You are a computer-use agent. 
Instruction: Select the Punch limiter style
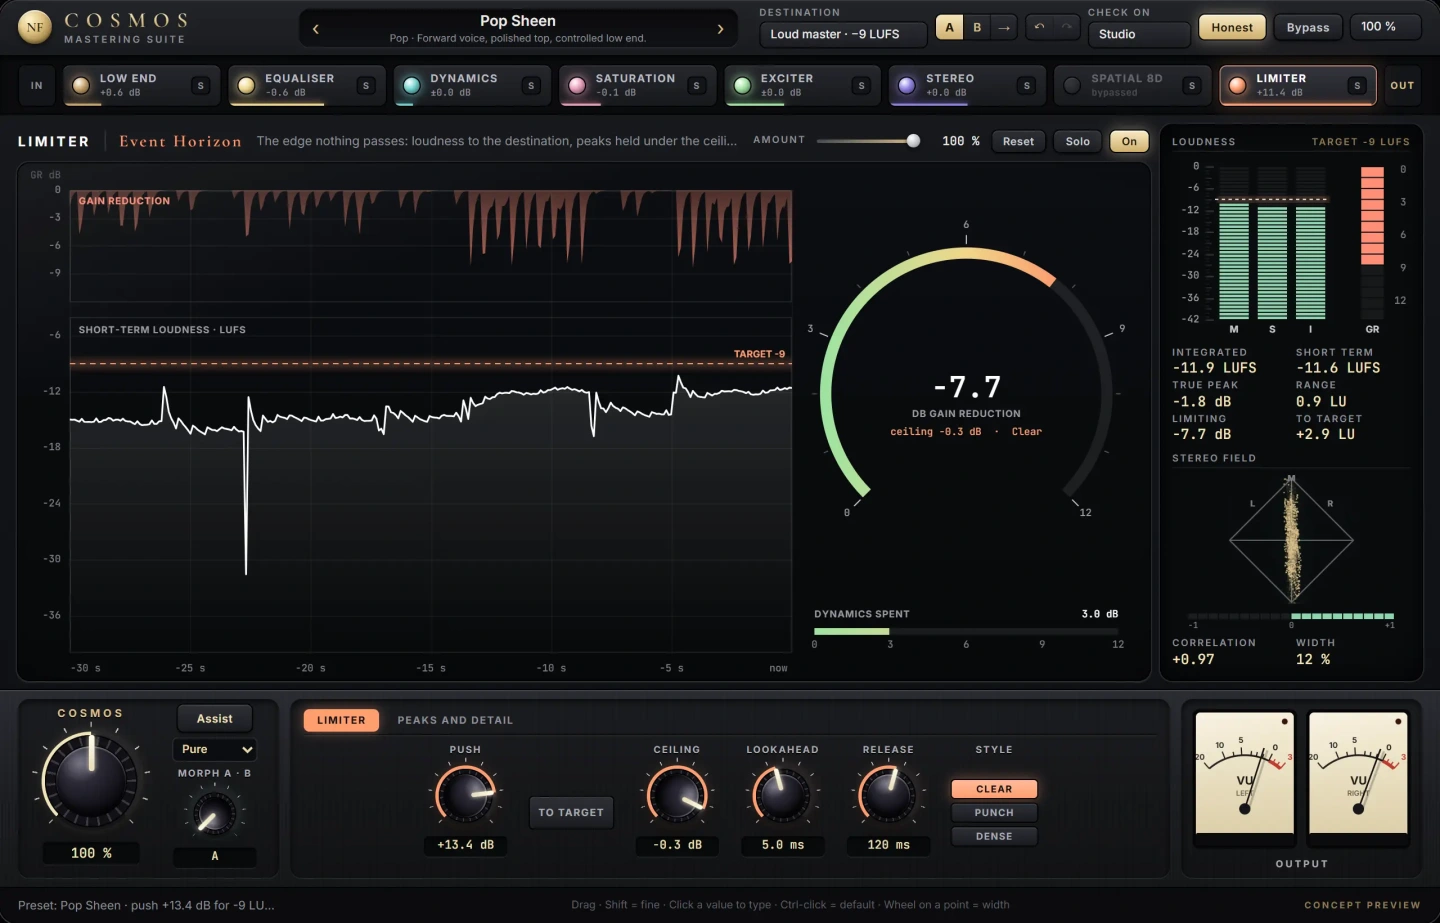pos(994,813)
